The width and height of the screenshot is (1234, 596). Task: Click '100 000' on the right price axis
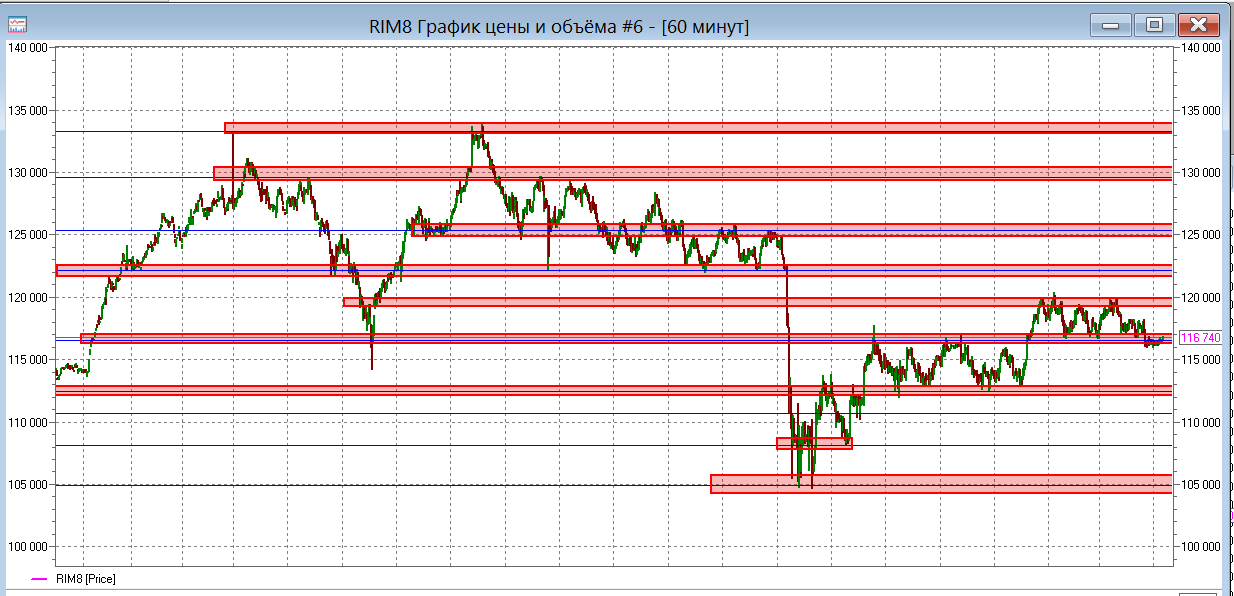(1201, 547)
